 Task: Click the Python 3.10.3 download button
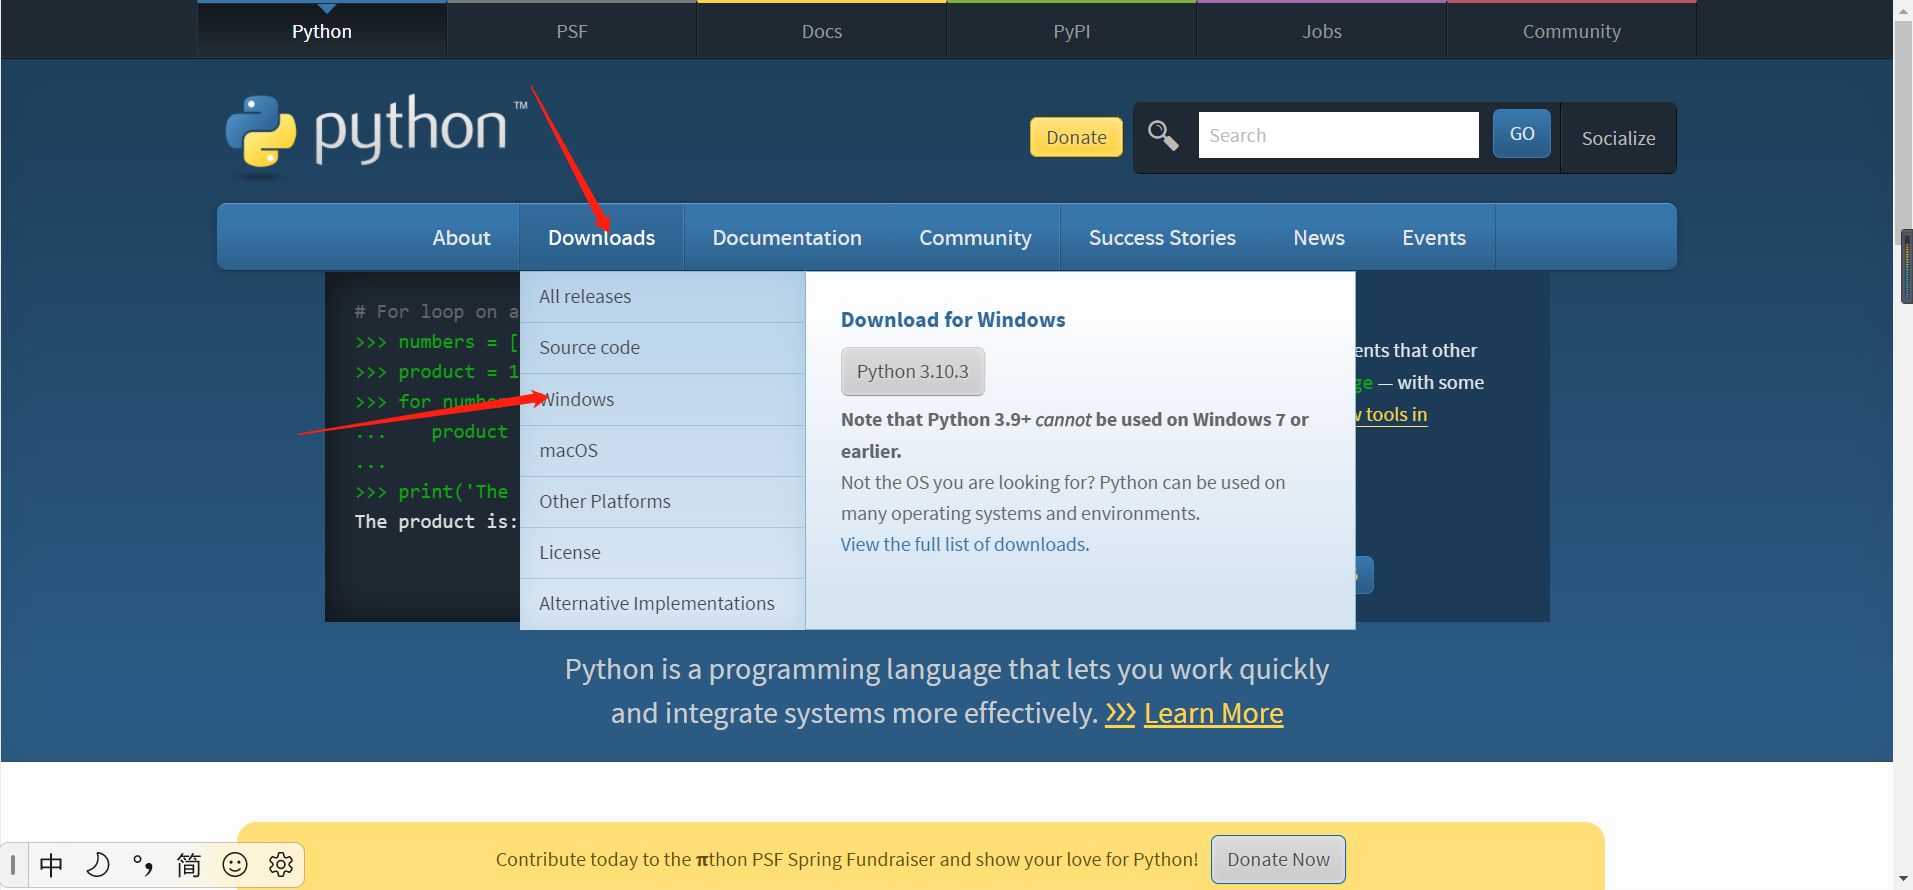912,371
